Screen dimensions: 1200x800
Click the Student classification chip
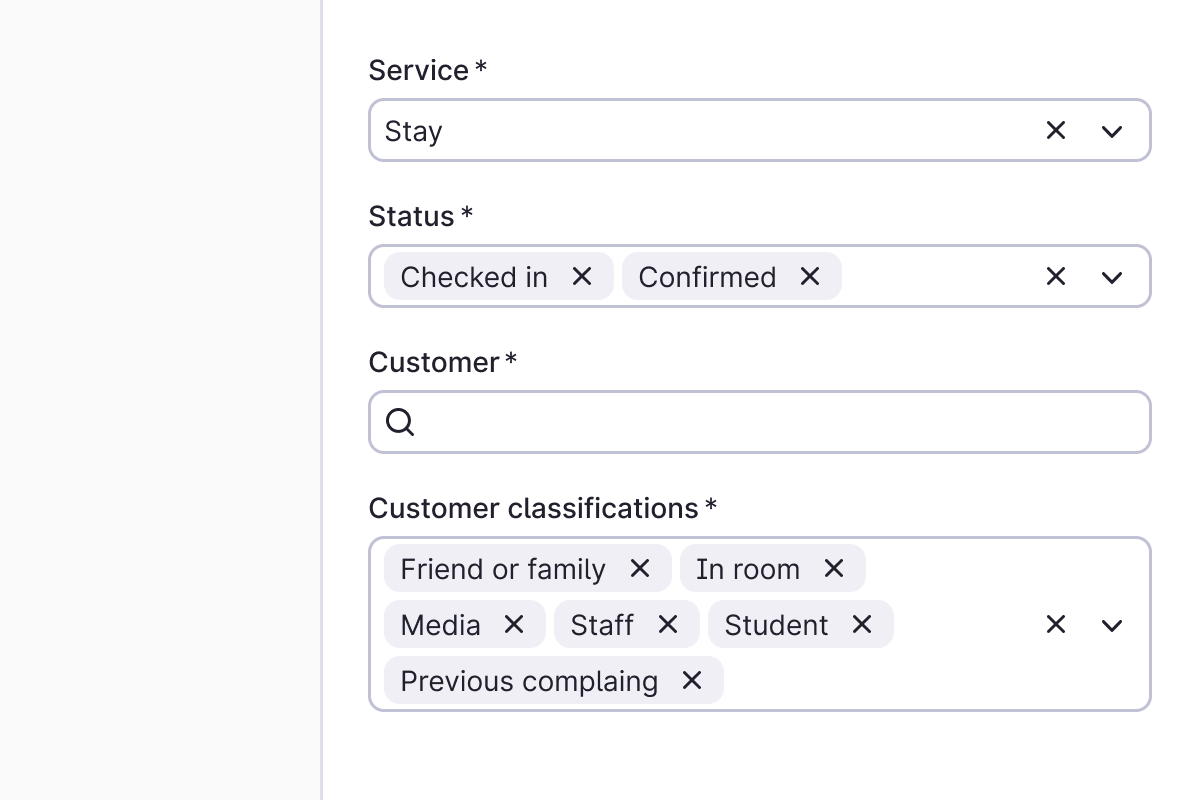(776, 625)
